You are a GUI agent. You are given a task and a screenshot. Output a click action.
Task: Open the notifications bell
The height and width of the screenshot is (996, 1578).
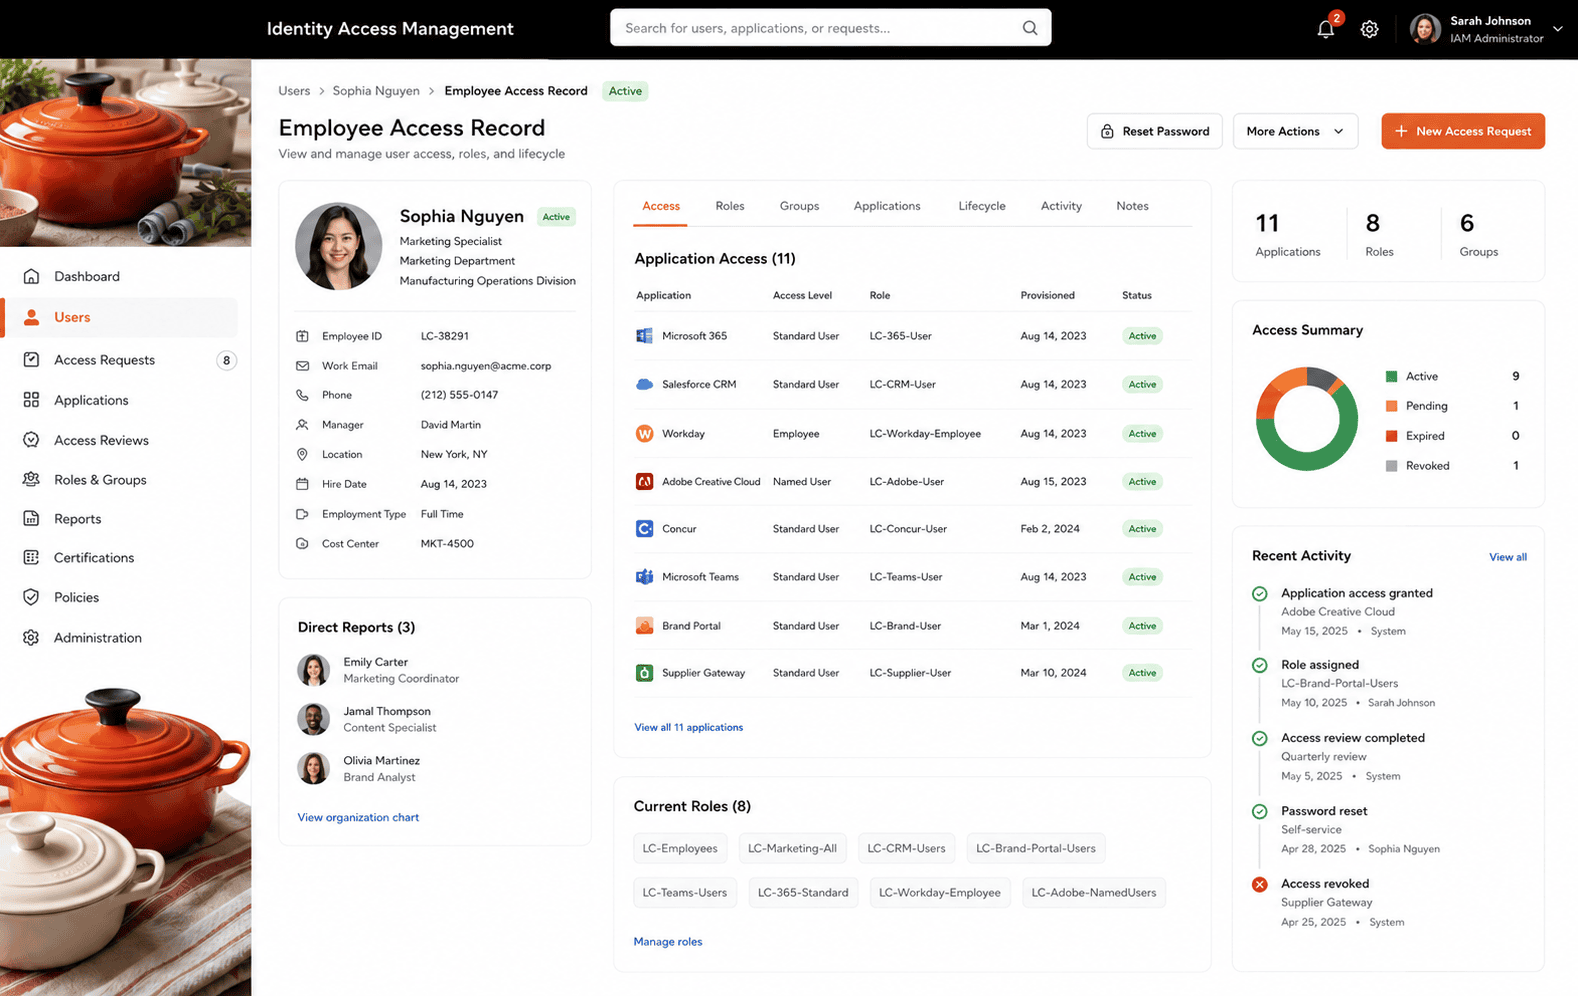[1325, 29]
